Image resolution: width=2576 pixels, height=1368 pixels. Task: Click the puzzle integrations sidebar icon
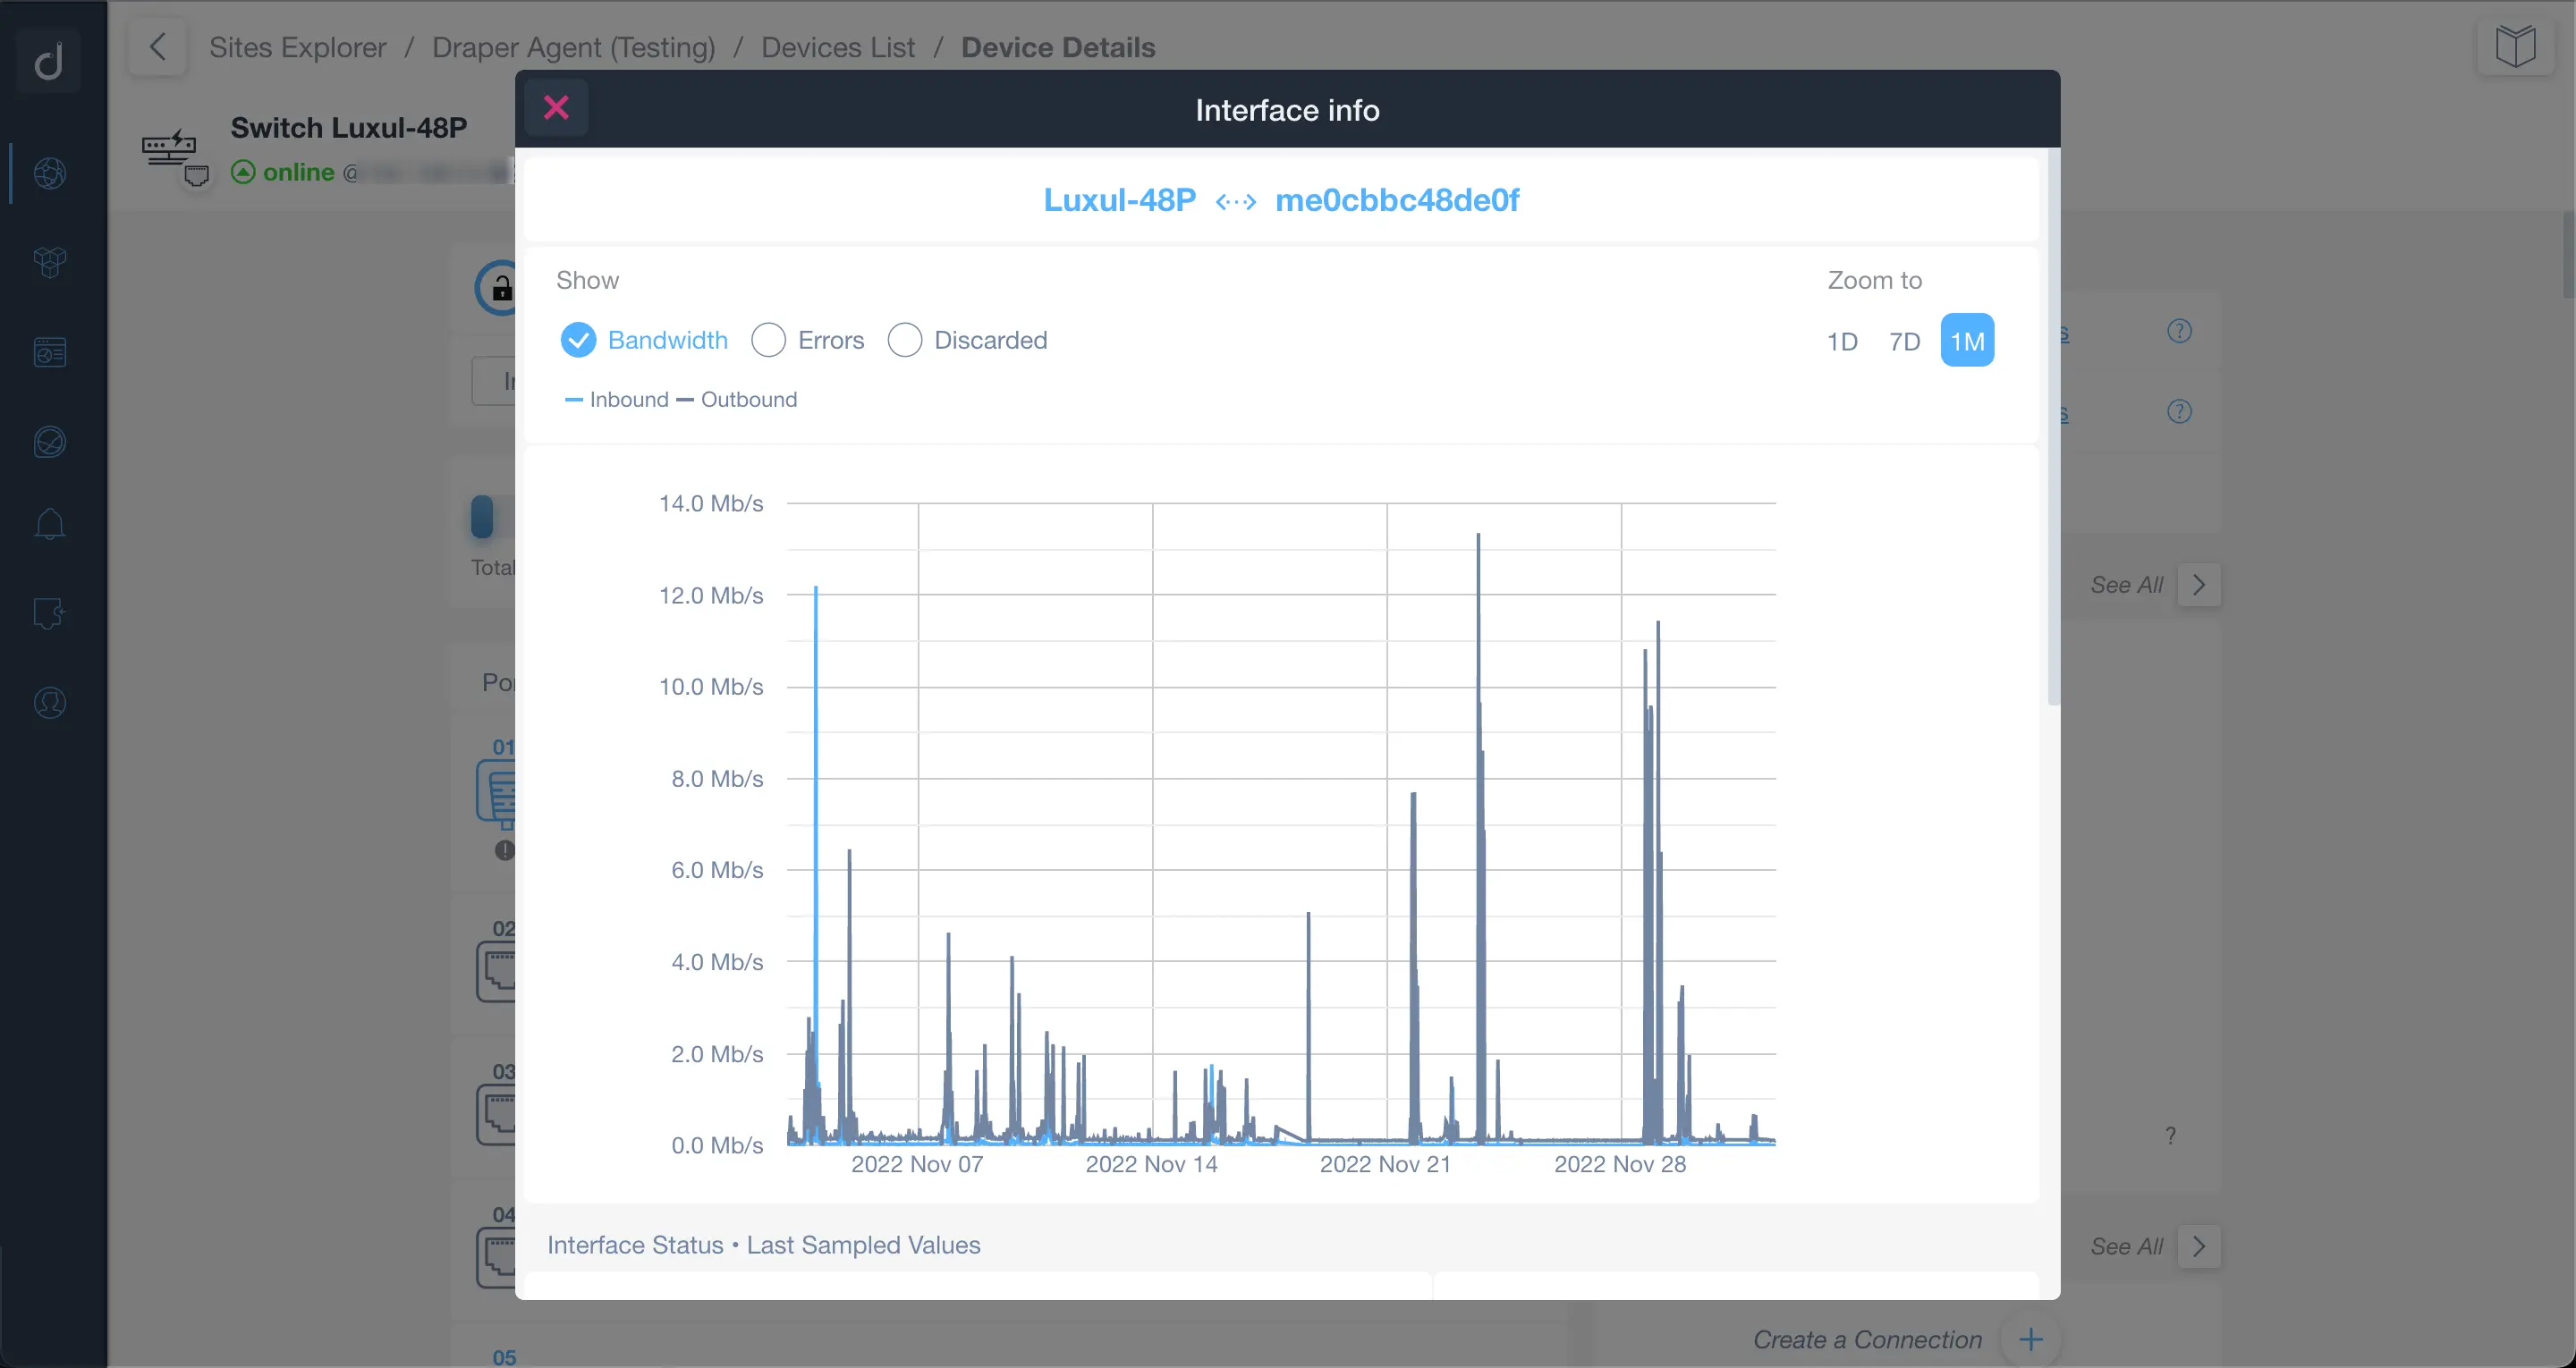pos(50,613)
